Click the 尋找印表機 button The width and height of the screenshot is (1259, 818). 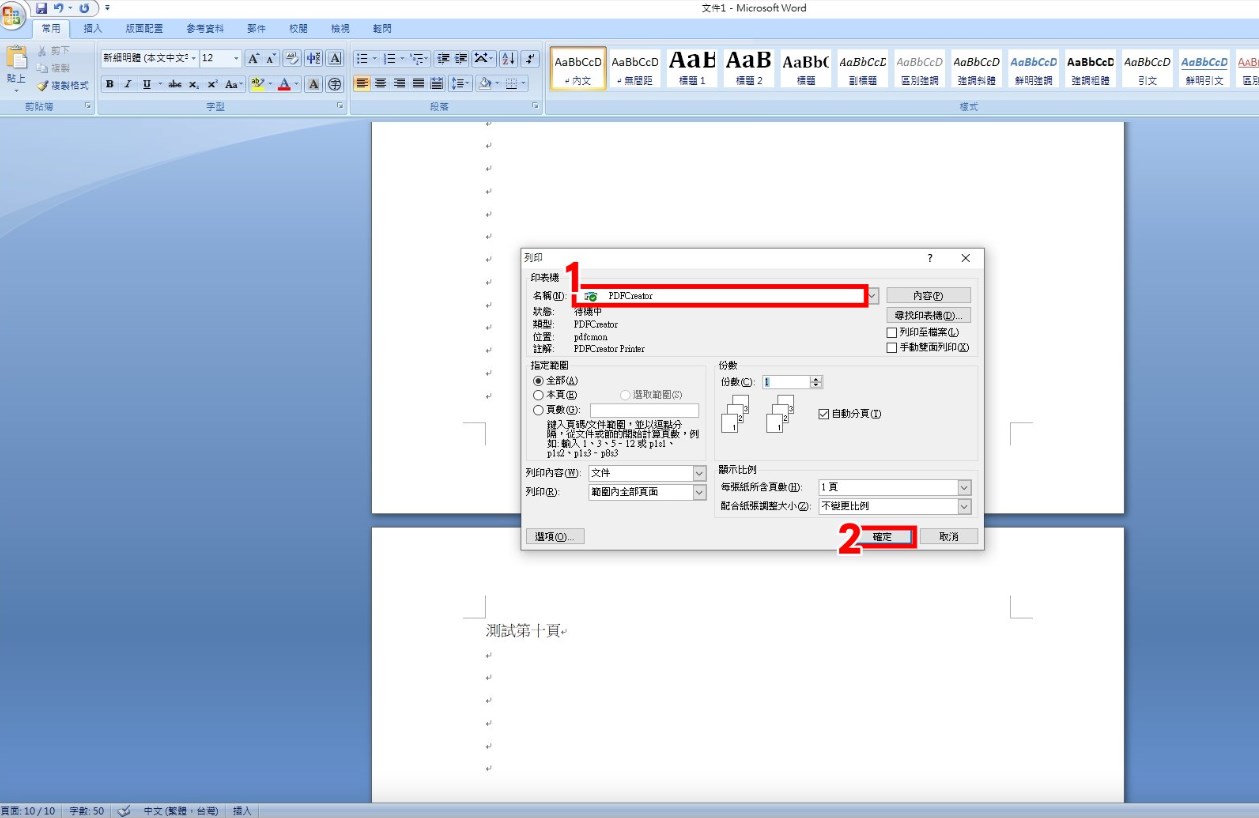pos(928,315)
